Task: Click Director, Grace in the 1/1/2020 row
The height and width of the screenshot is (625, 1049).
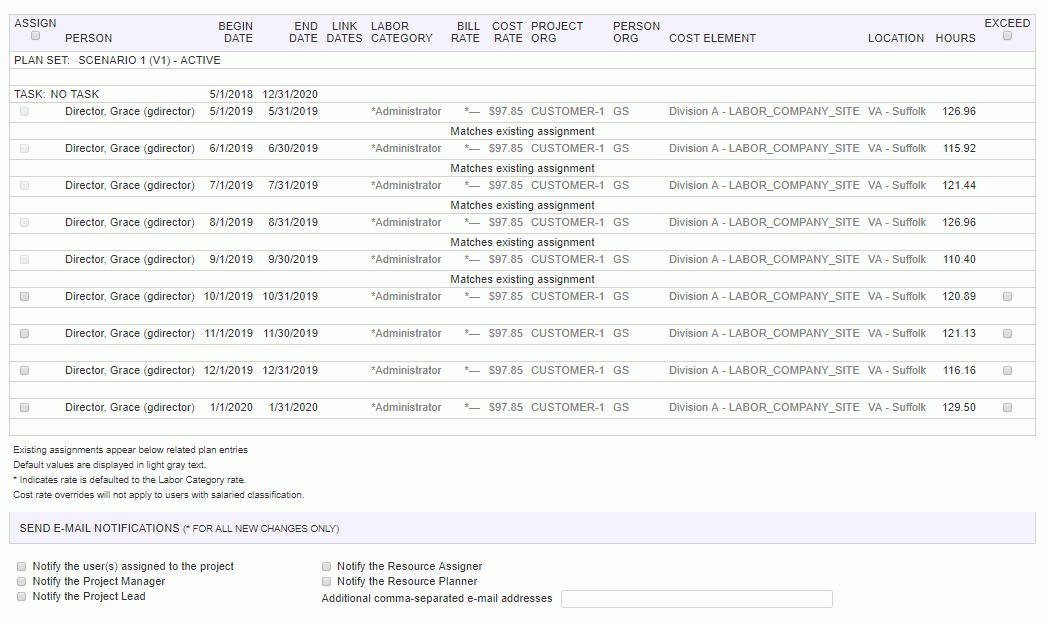Action: pos(130,408)
